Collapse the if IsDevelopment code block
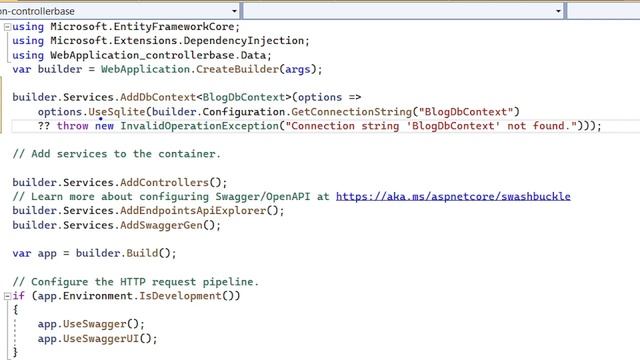 click(7, 296)
